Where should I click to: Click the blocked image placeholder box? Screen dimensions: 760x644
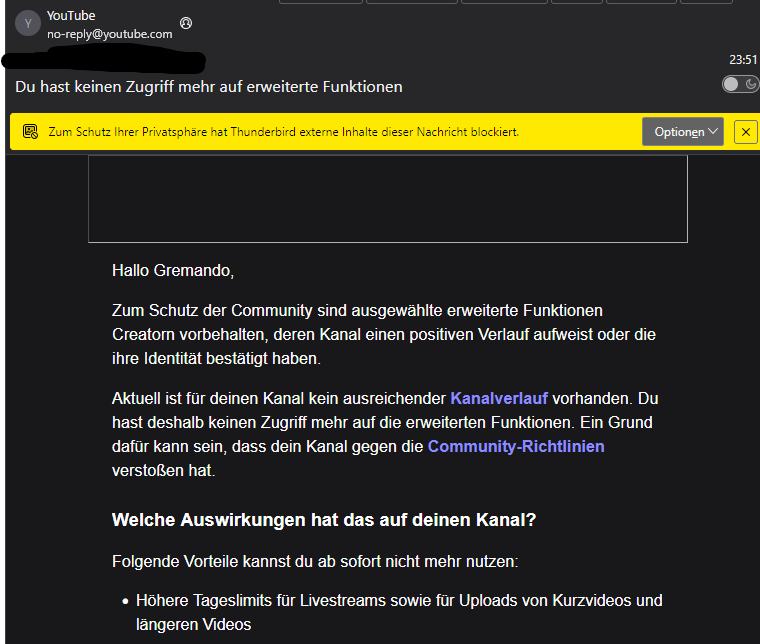[x=388, y=199]
